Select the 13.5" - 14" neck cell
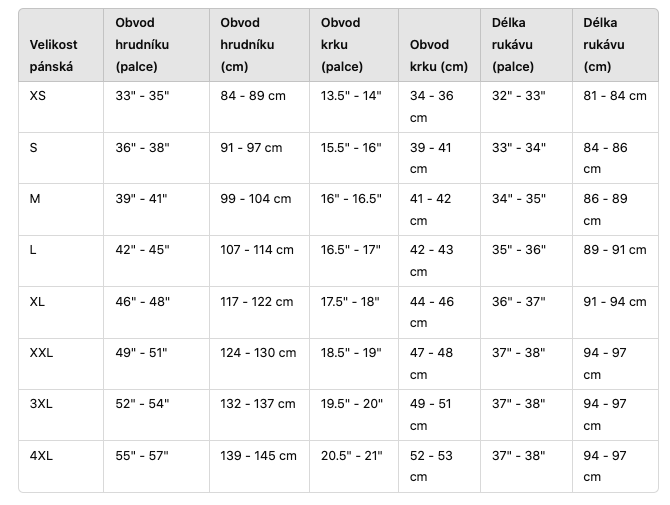670x505 pixels. 351,96
